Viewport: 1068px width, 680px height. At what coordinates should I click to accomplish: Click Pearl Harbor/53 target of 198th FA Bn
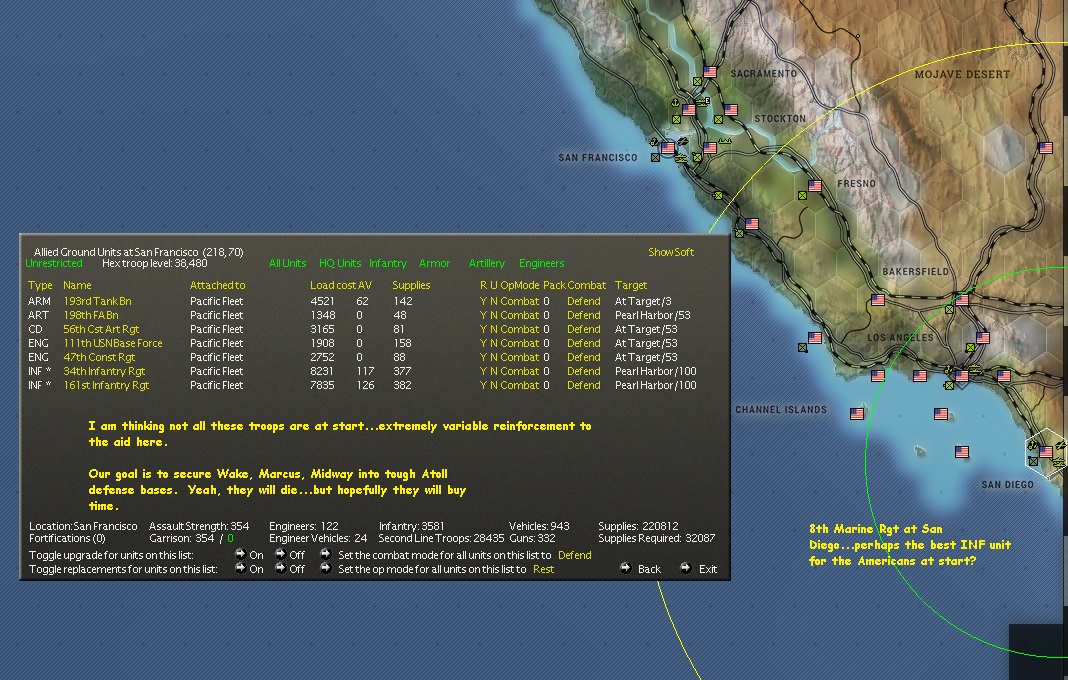pyautogui.click(x=653, y=315)
